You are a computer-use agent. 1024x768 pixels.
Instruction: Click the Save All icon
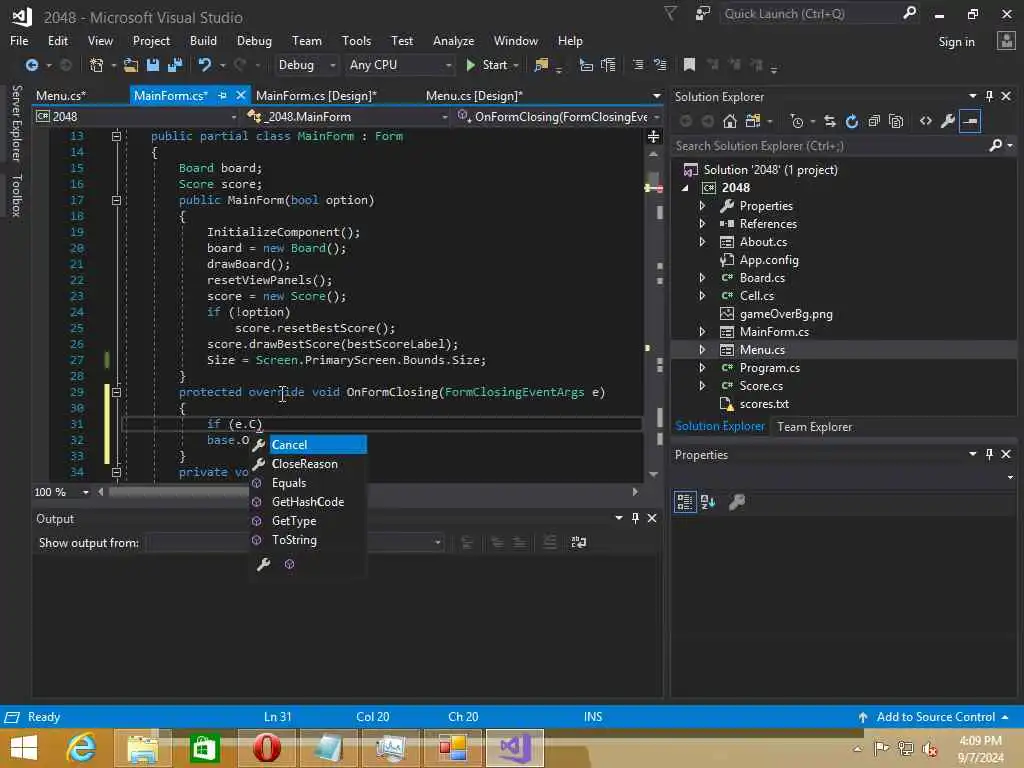pos(175,65)
